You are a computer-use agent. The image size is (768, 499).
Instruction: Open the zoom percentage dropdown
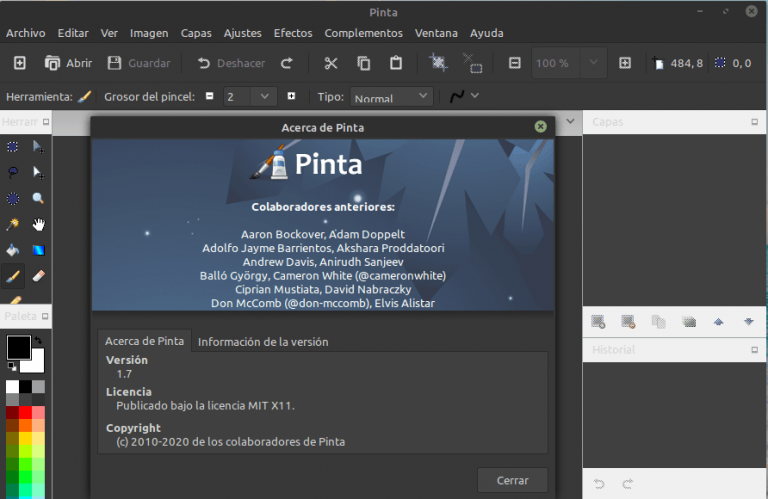[593, 63]
